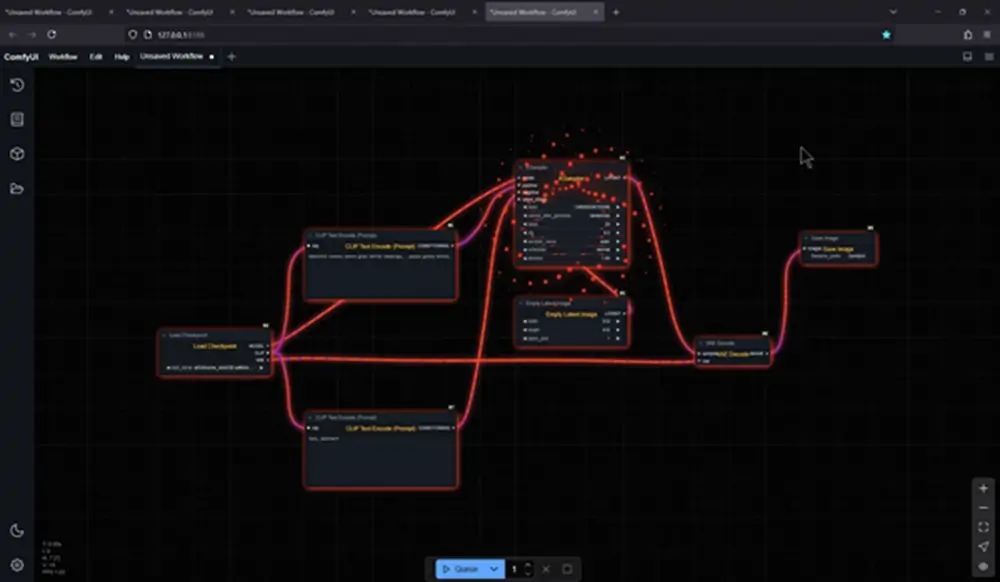
Task: Add a new workflow tab in ComfyUI
Action: (232, 57)
